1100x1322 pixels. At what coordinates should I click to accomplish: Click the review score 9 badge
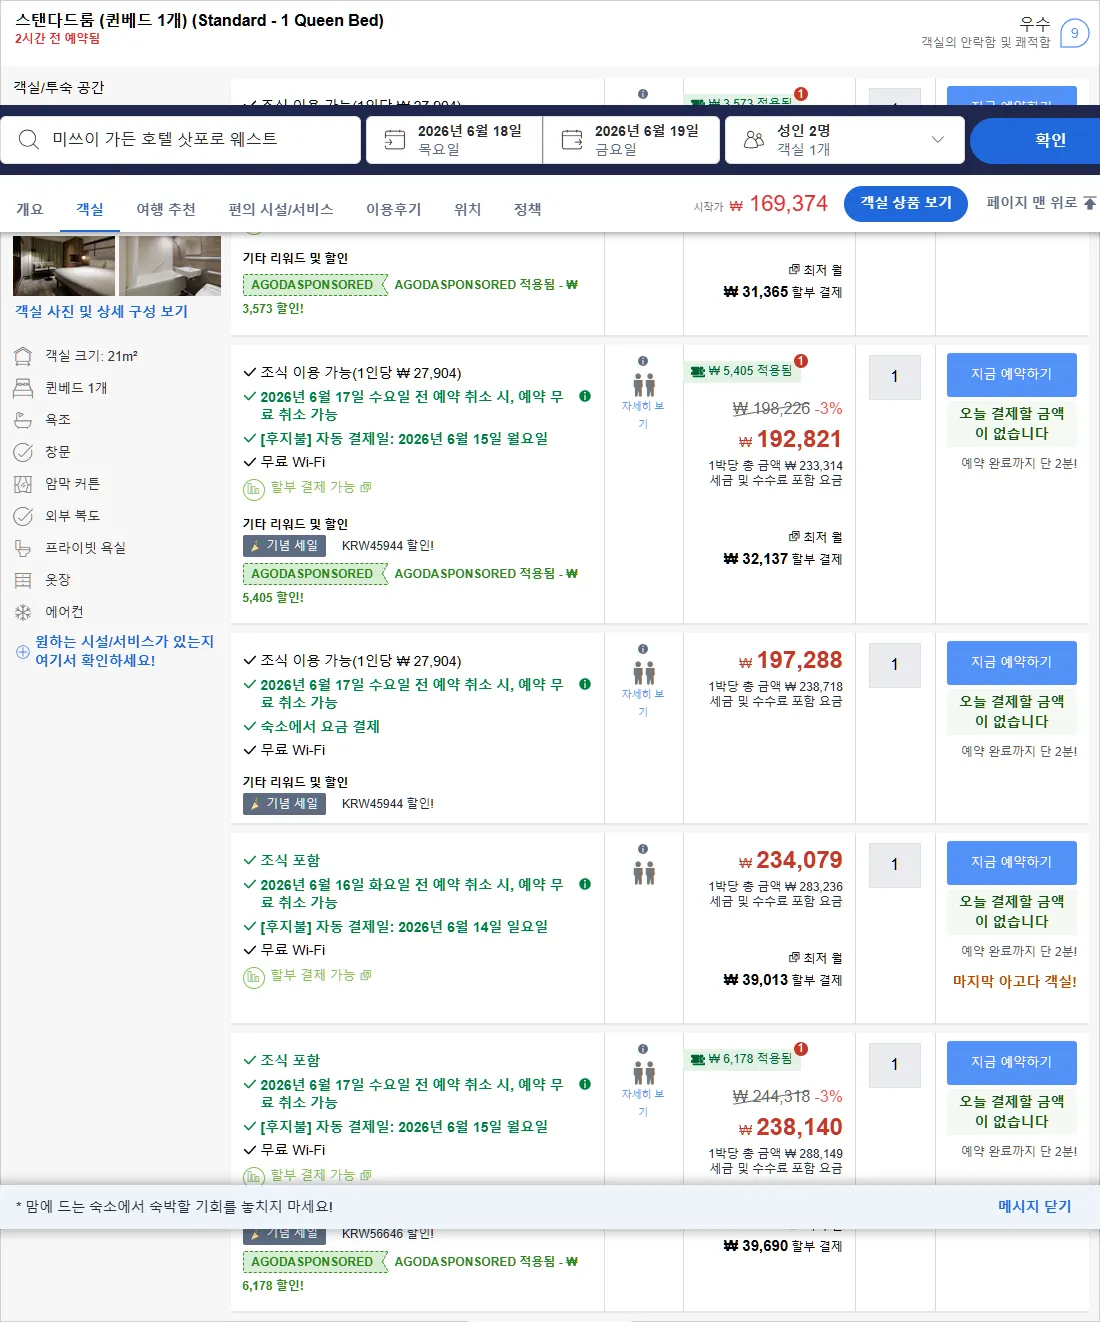click(1074, 33)
